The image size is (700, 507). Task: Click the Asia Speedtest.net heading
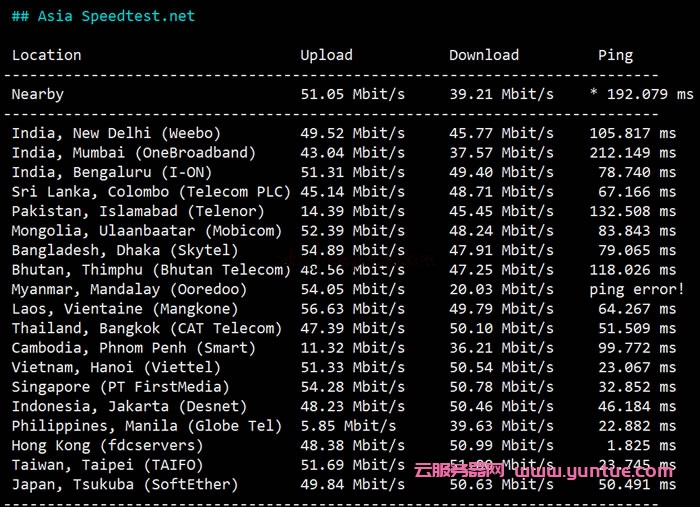pos(103,16)
